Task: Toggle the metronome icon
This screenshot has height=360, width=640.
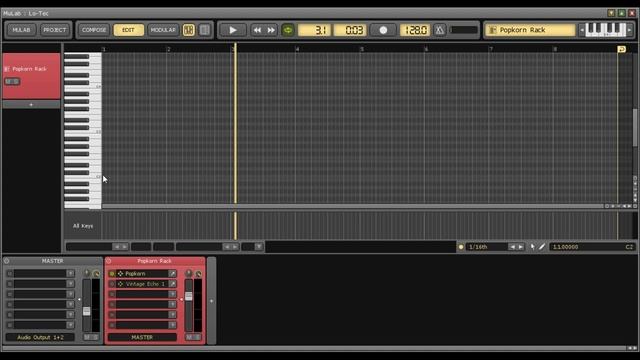Action: (x=440, y=30)
